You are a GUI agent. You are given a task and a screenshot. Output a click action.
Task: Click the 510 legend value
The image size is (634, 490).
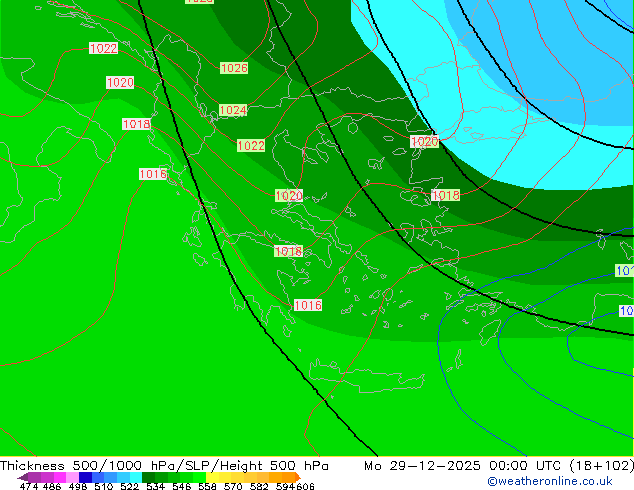tap(104, 486)
